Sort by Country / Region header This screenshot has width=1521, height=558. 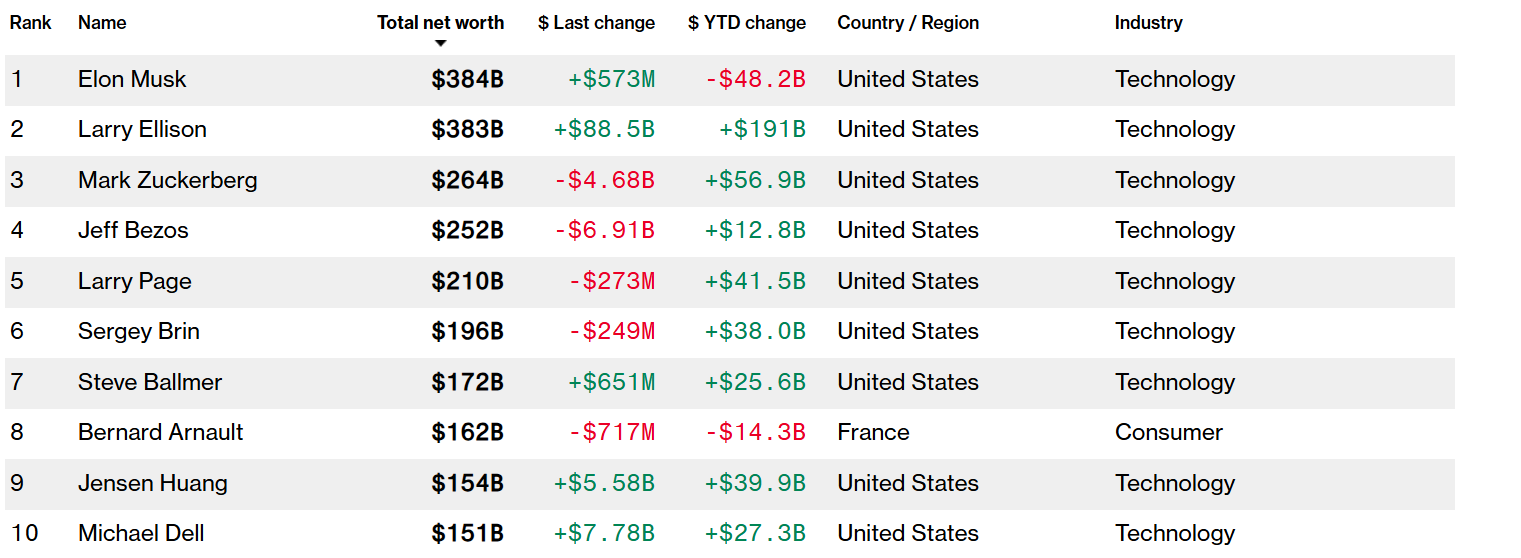tap(908, 22)
